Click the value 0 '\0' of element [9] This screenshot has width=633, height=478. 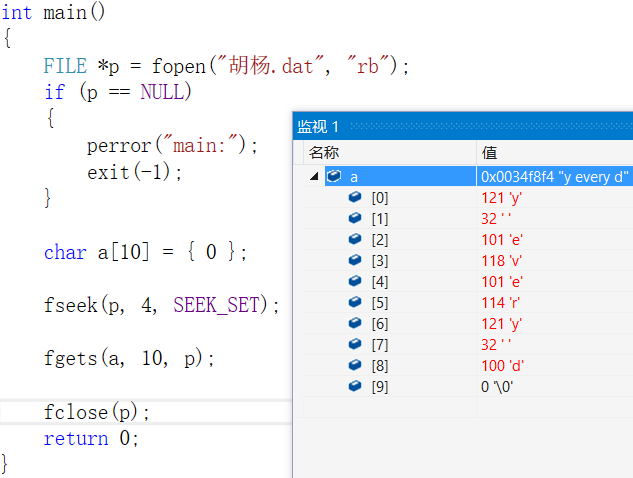497,387
